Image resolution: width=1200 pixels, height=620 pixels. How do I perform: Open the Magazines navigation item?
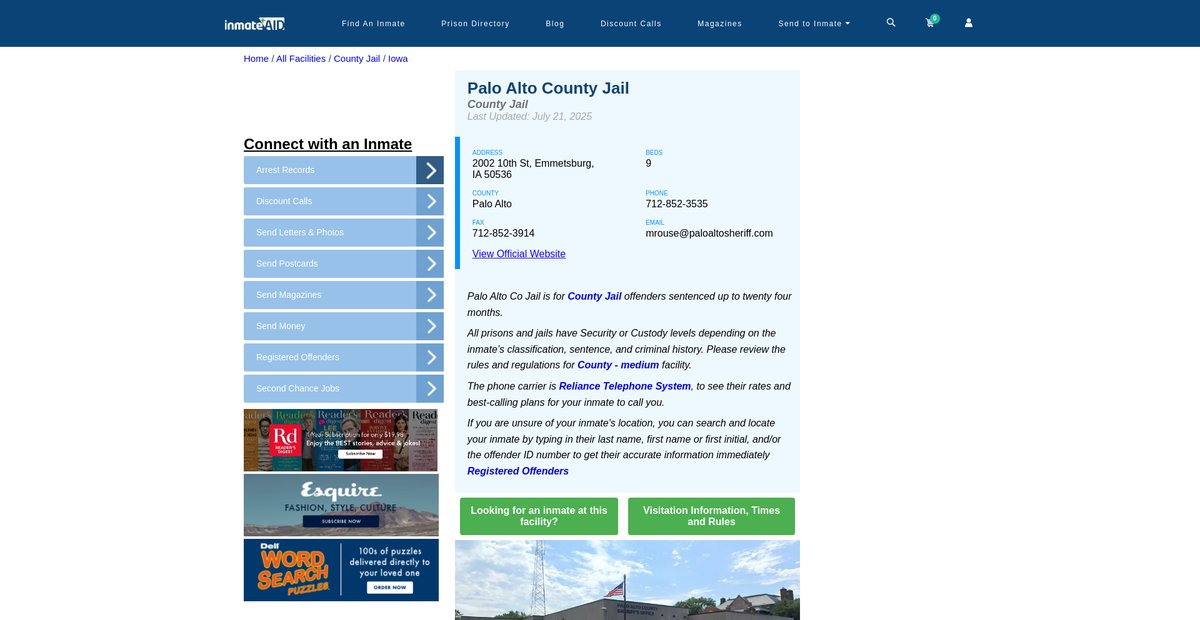(x=719, y=23)
